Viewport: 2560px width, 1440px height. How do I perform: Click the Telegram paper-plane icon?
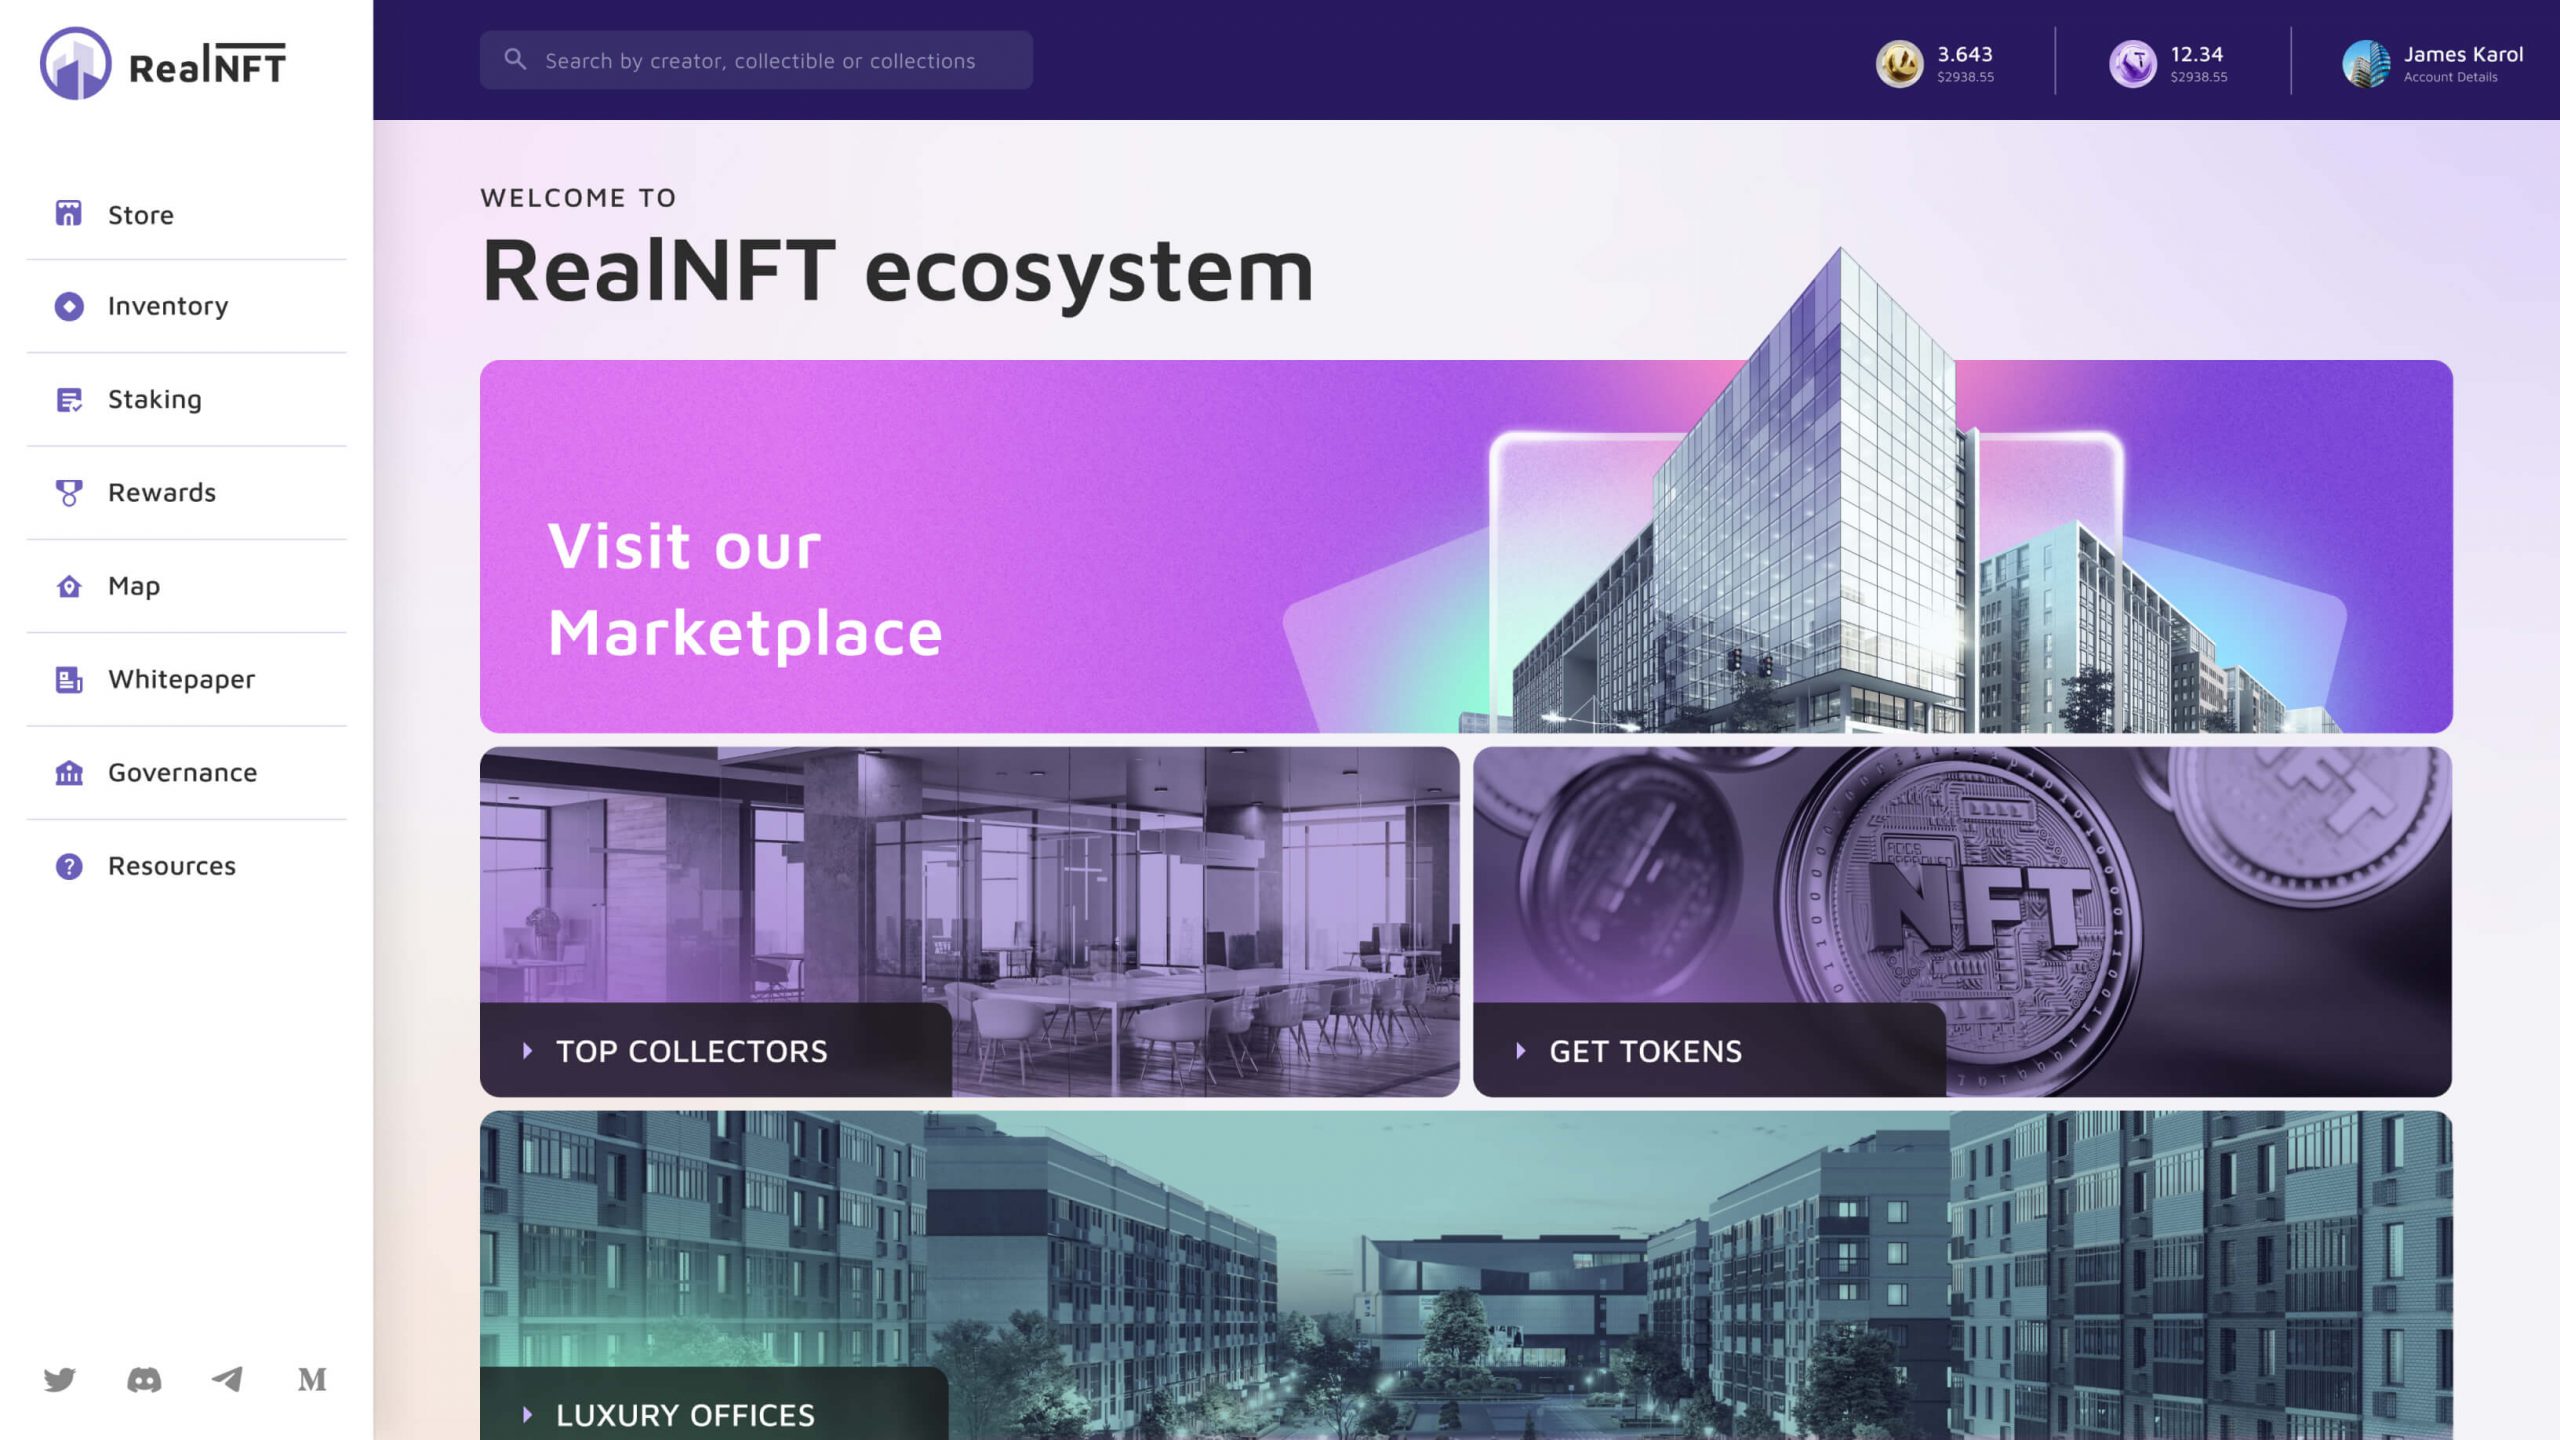(228, 1380)
